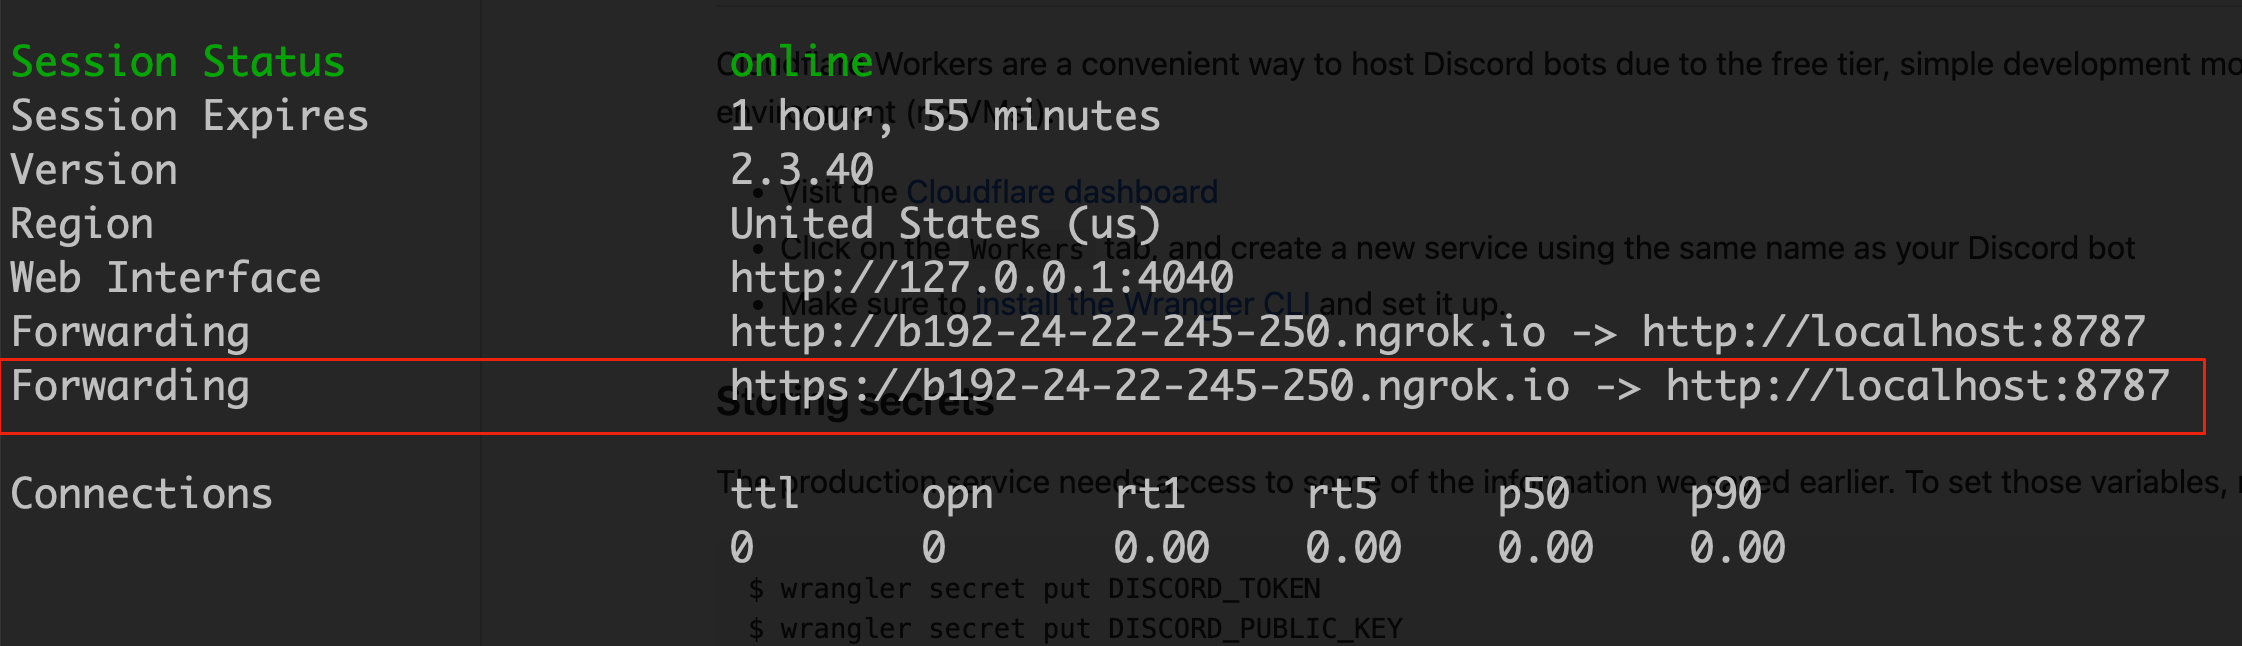This screenshot has width=2242, height=646.
Task: Click the "ttl" column header
Action: 765,494
